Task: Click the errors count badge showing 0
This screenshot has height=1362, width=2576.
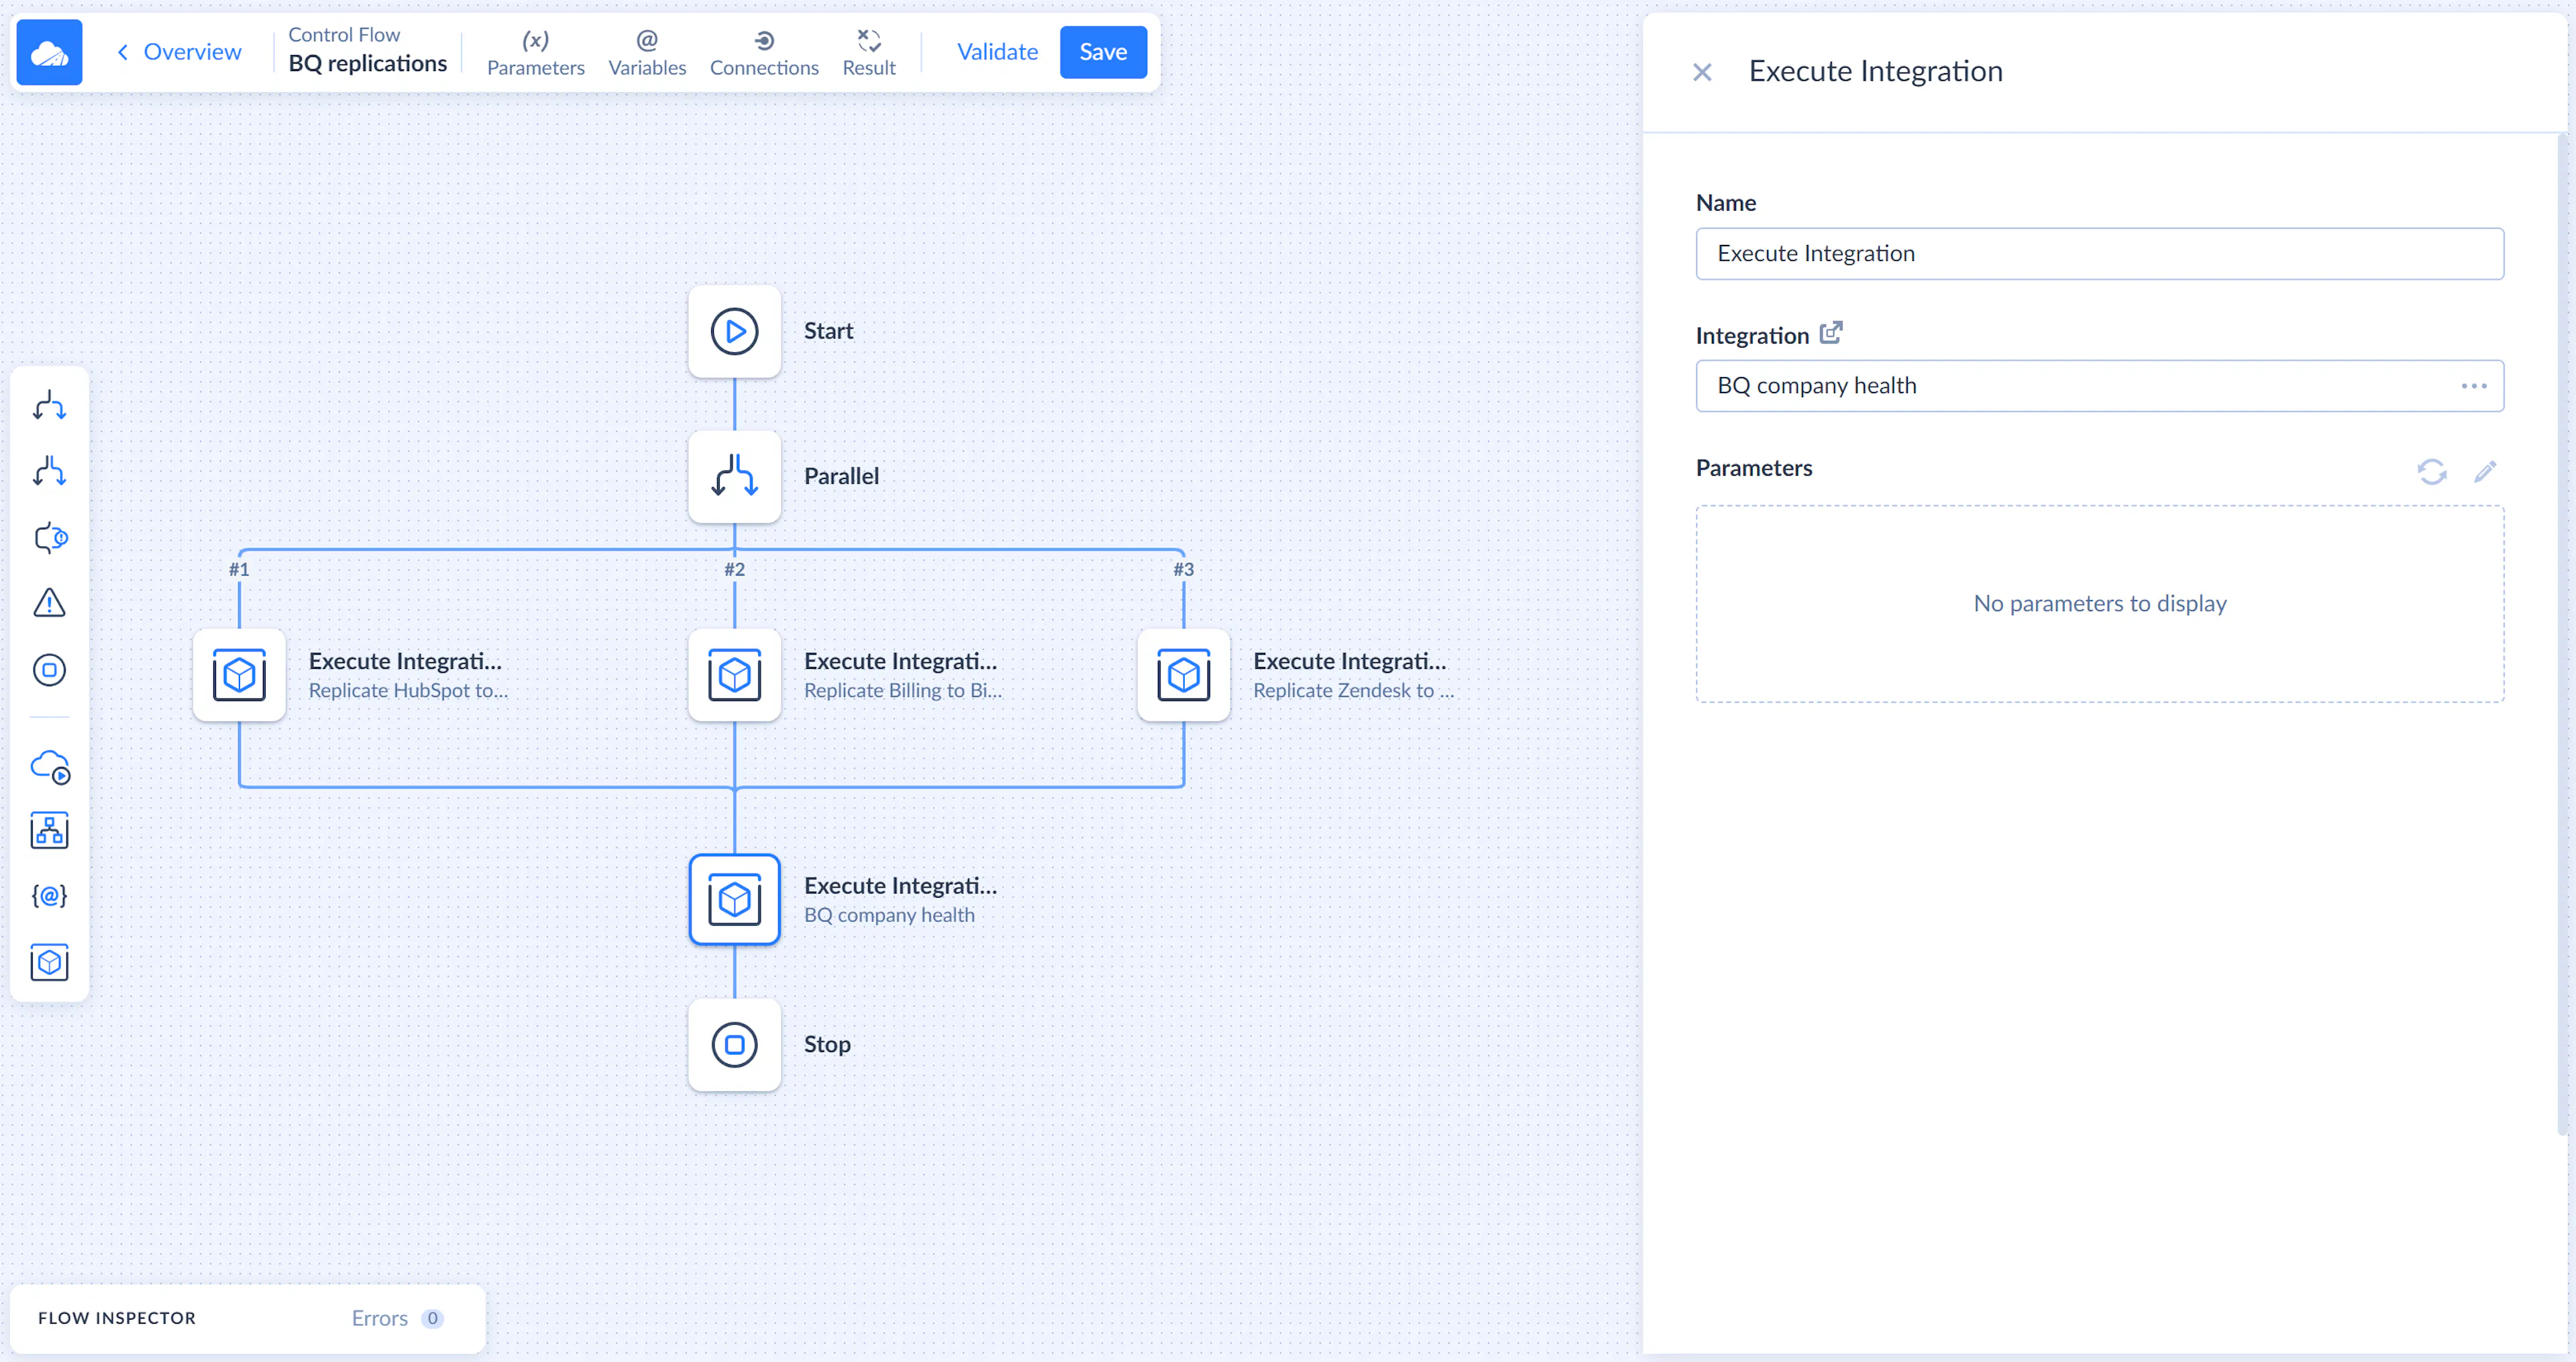Action: [x=432, y=1318]
